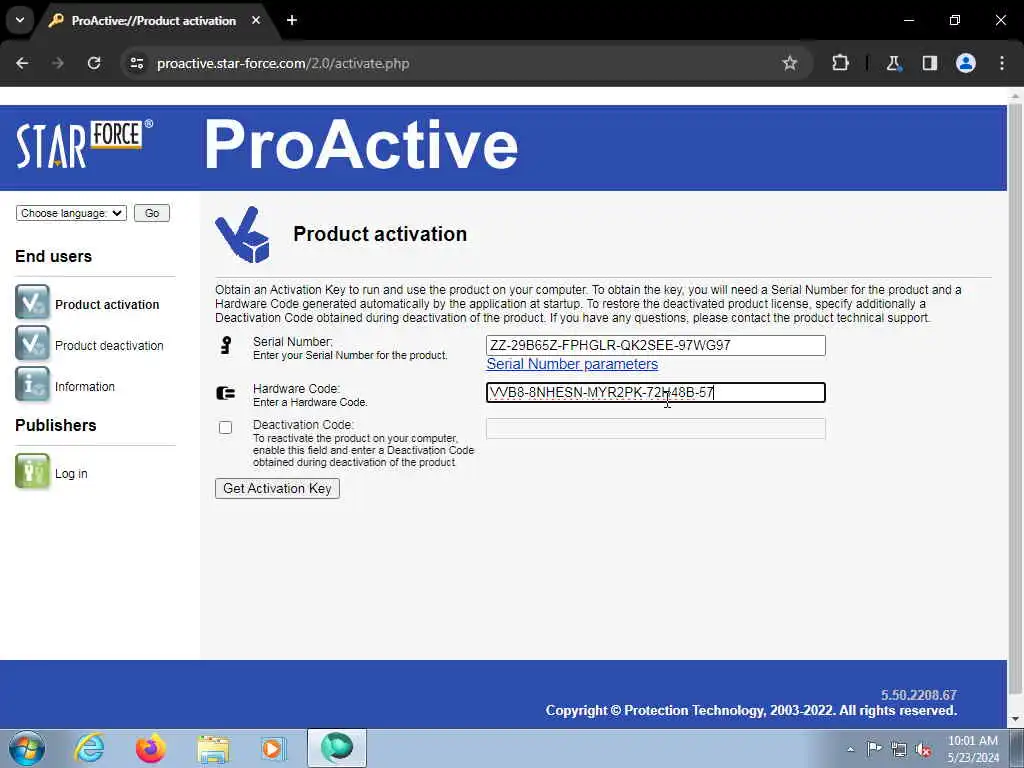Click the Product activation page heading
Image resolution: width=1024 pixels, height=768 pixels.
coord(380,234)
